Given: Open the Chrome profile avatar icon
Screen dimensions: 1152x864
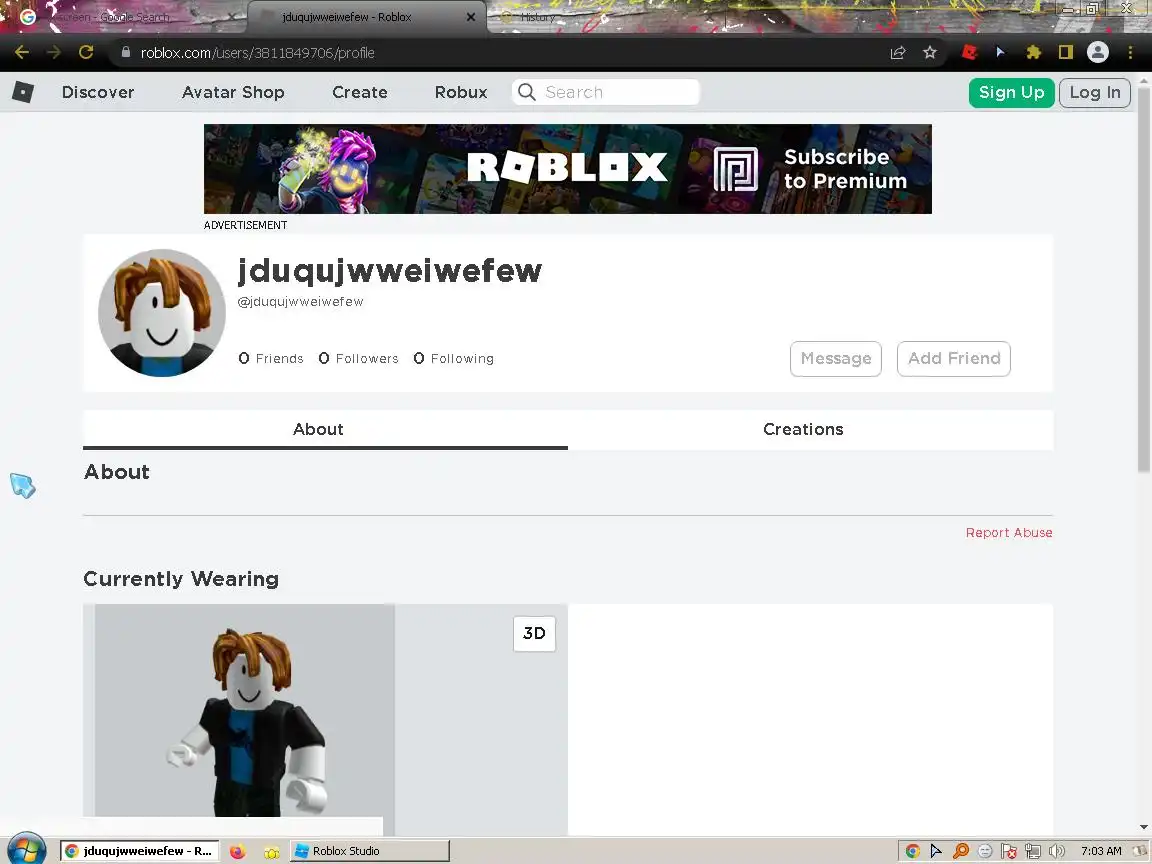Looking at the screenshot, I should click(1098, 52).
